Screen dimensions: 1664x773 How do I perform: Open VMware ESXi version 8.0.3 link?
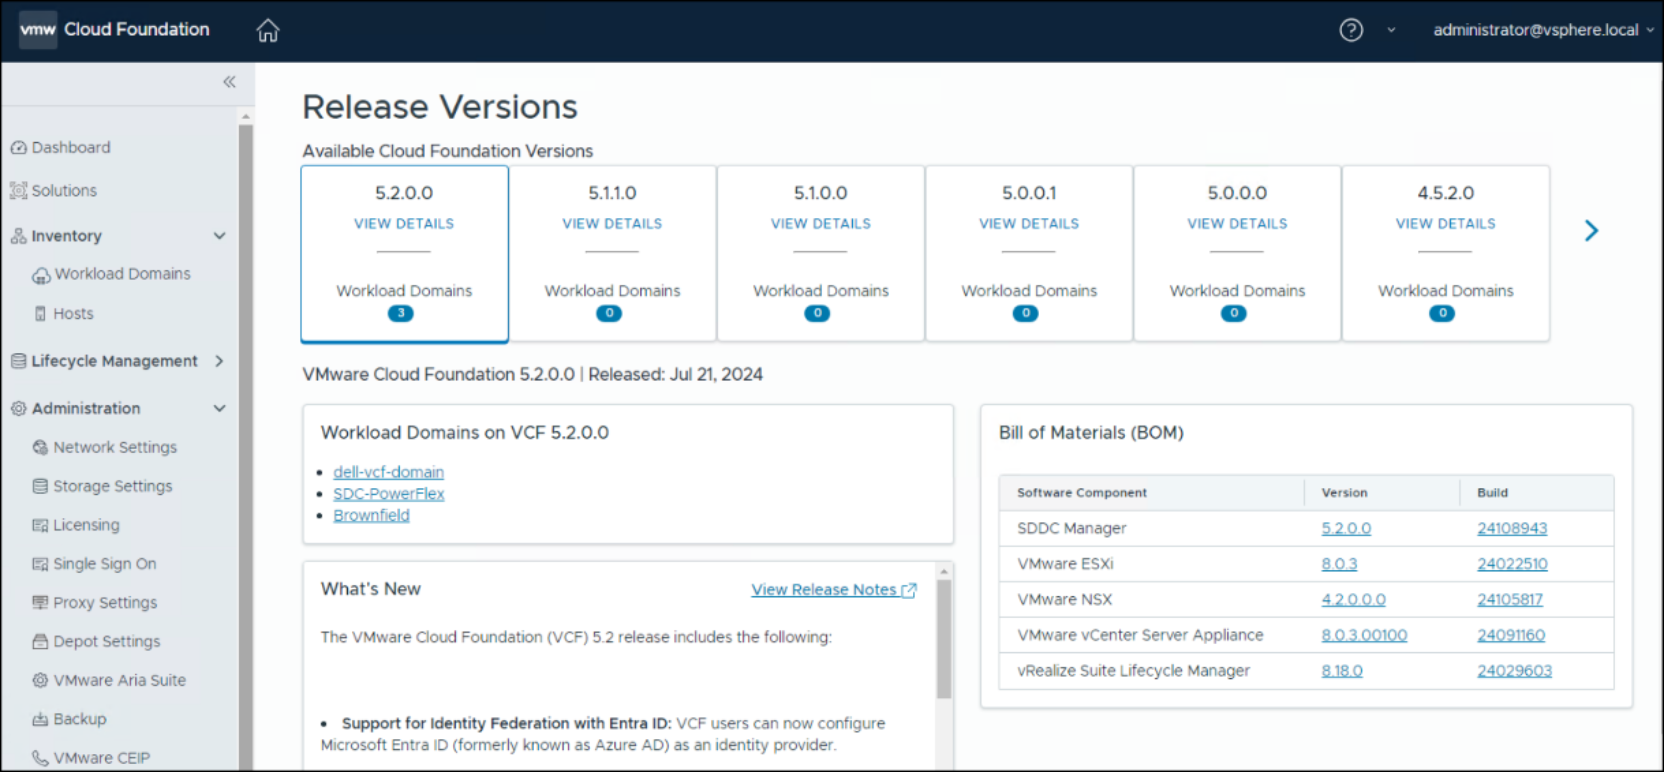pyautogui.click(x=1339, y=564)
